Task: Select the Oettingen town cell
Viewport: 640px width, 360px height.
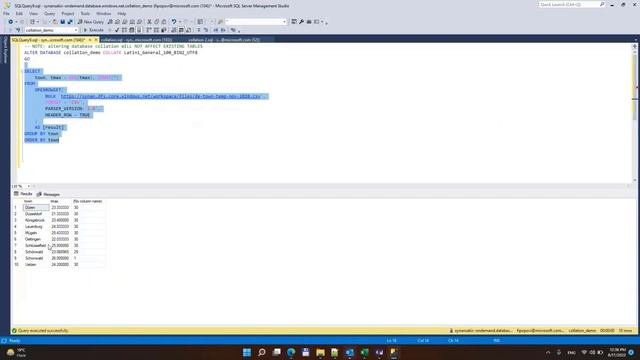Action: (36, 239)
